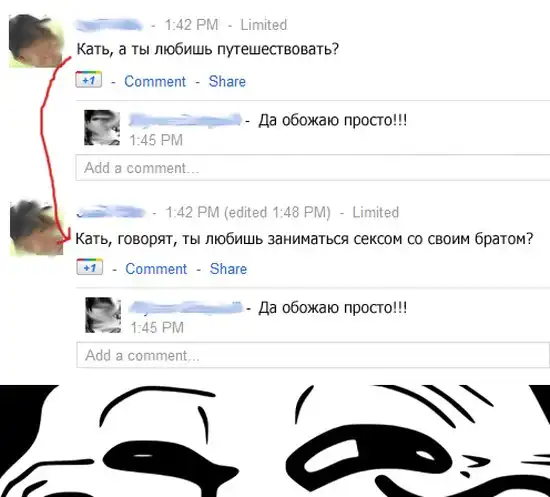The width and height of the screenshot is (550, 497).
Task: Click the blurred commenter name in the second reply
Action: (186, 308)
